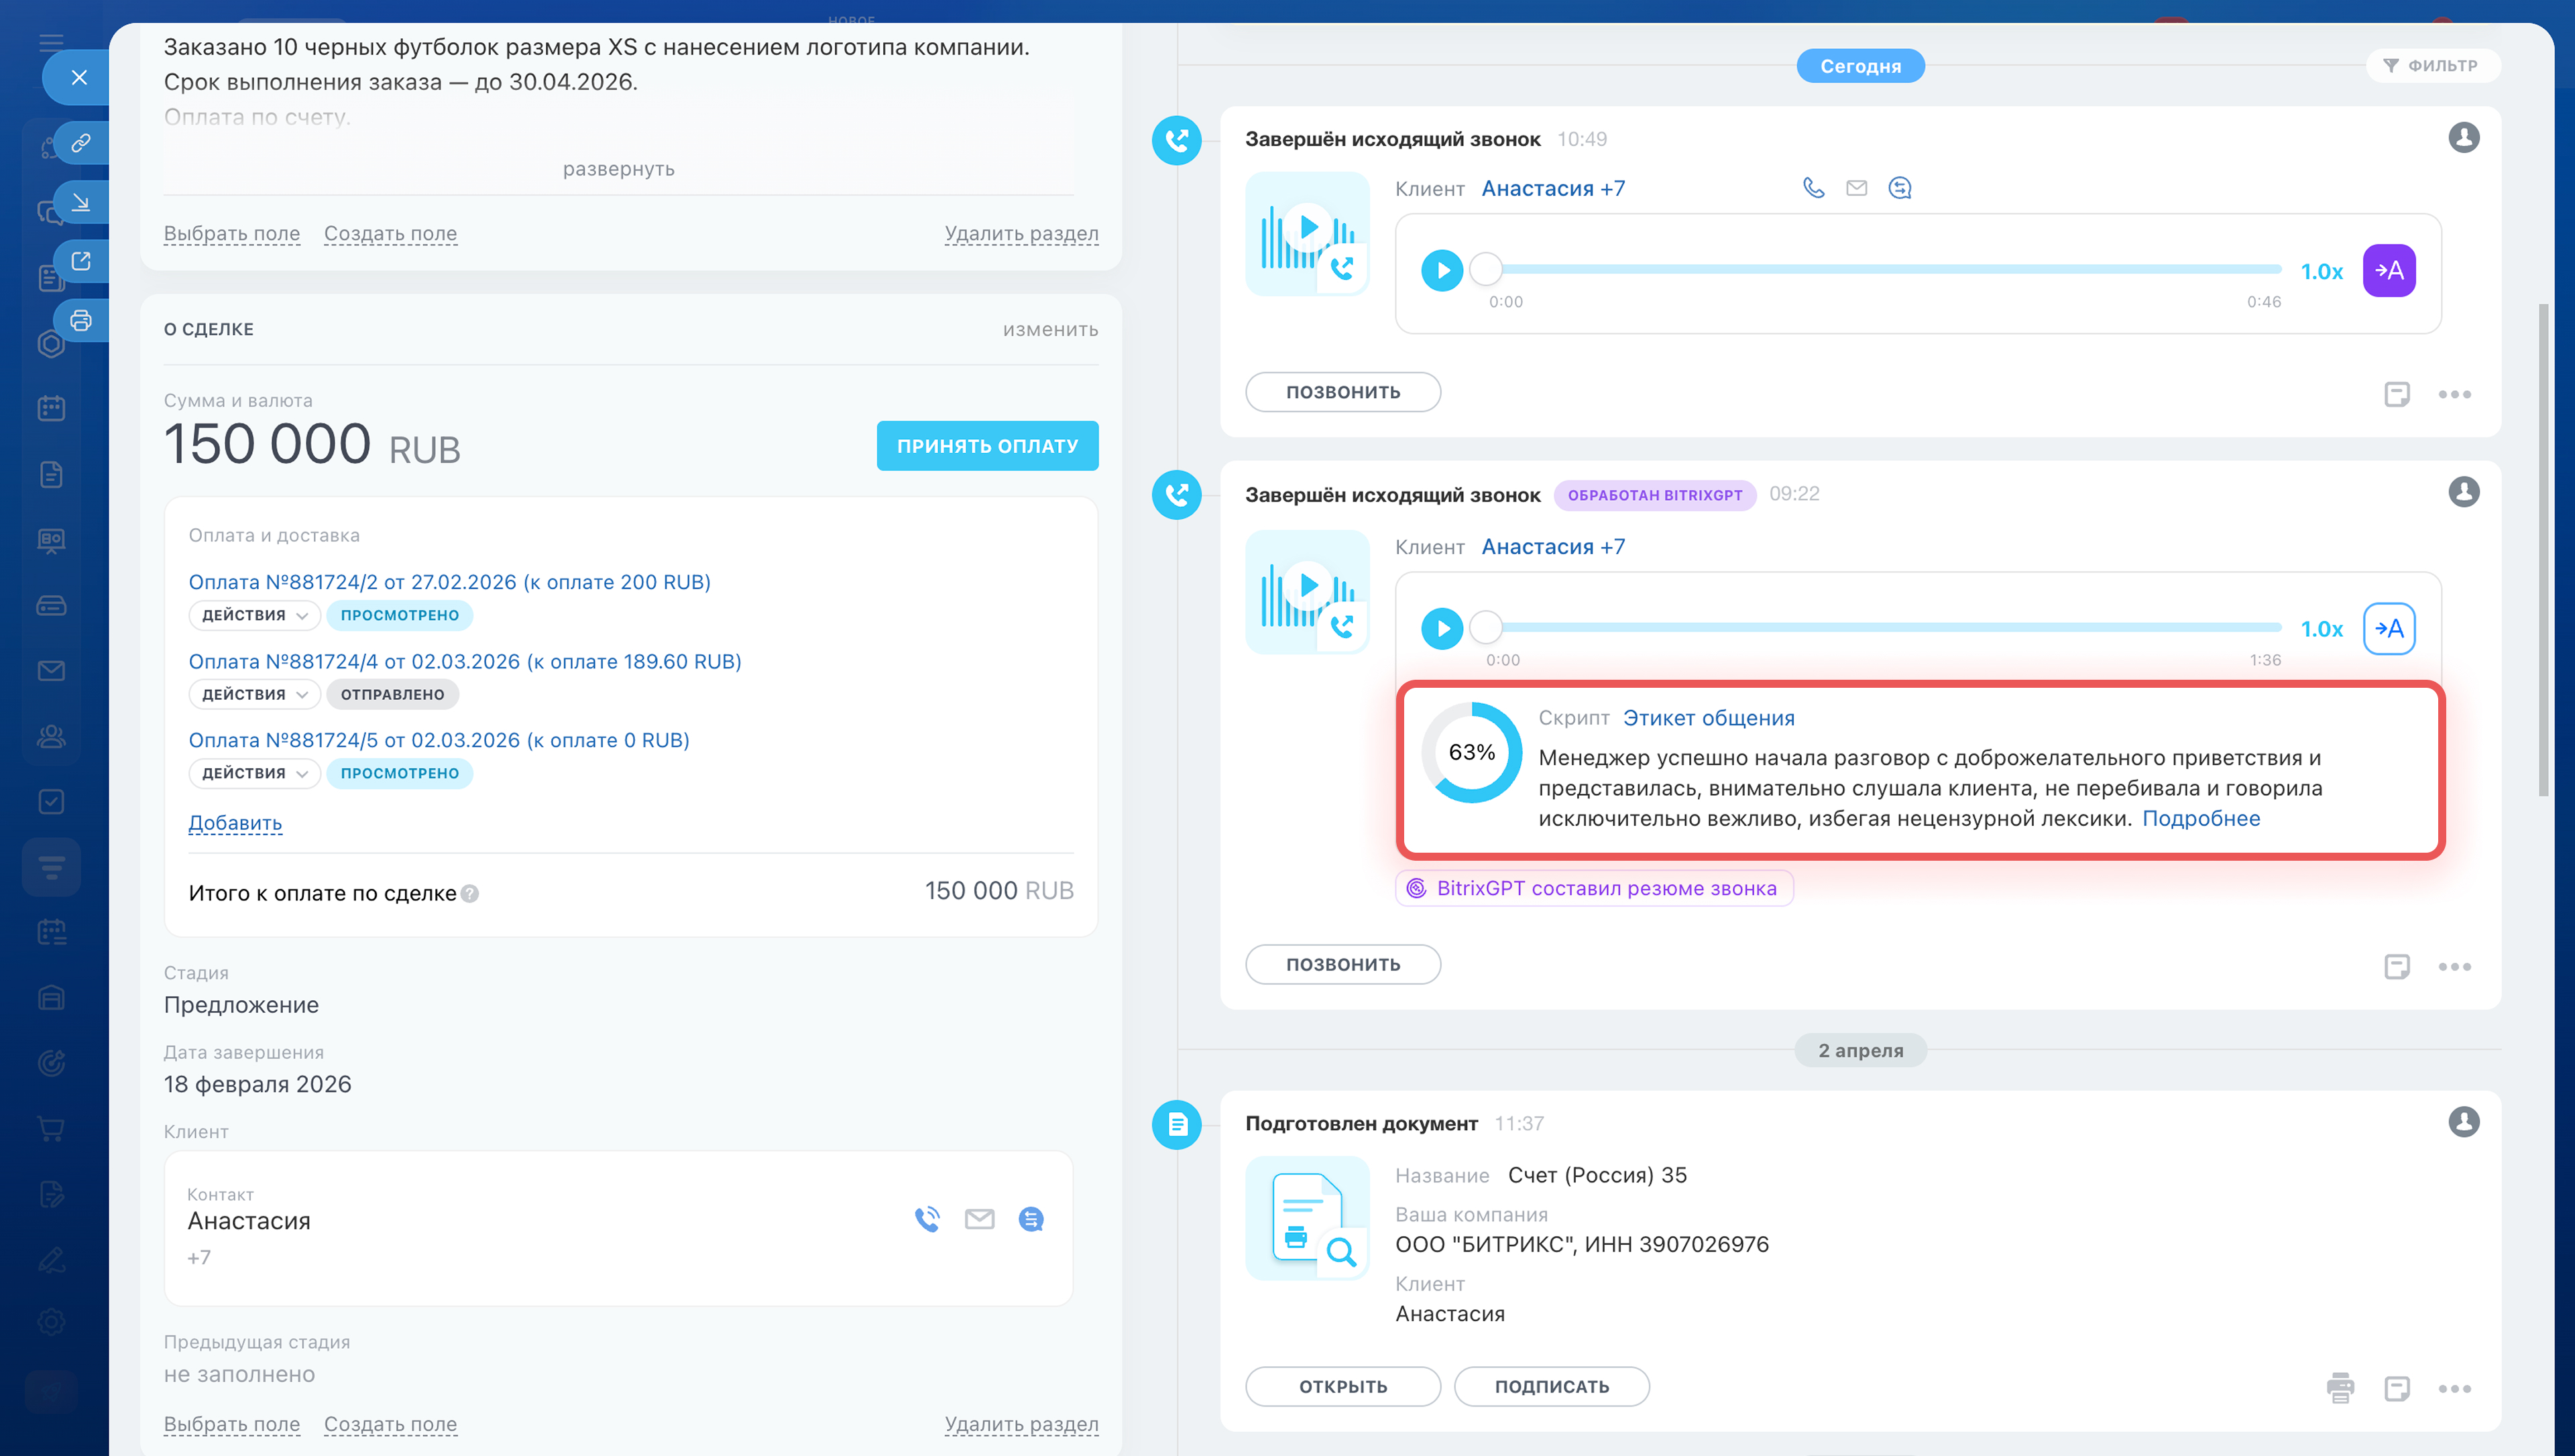Expand Действия dropdown for payment №881724/2
Screen dimensions: 2575x1456
[254, 615]
